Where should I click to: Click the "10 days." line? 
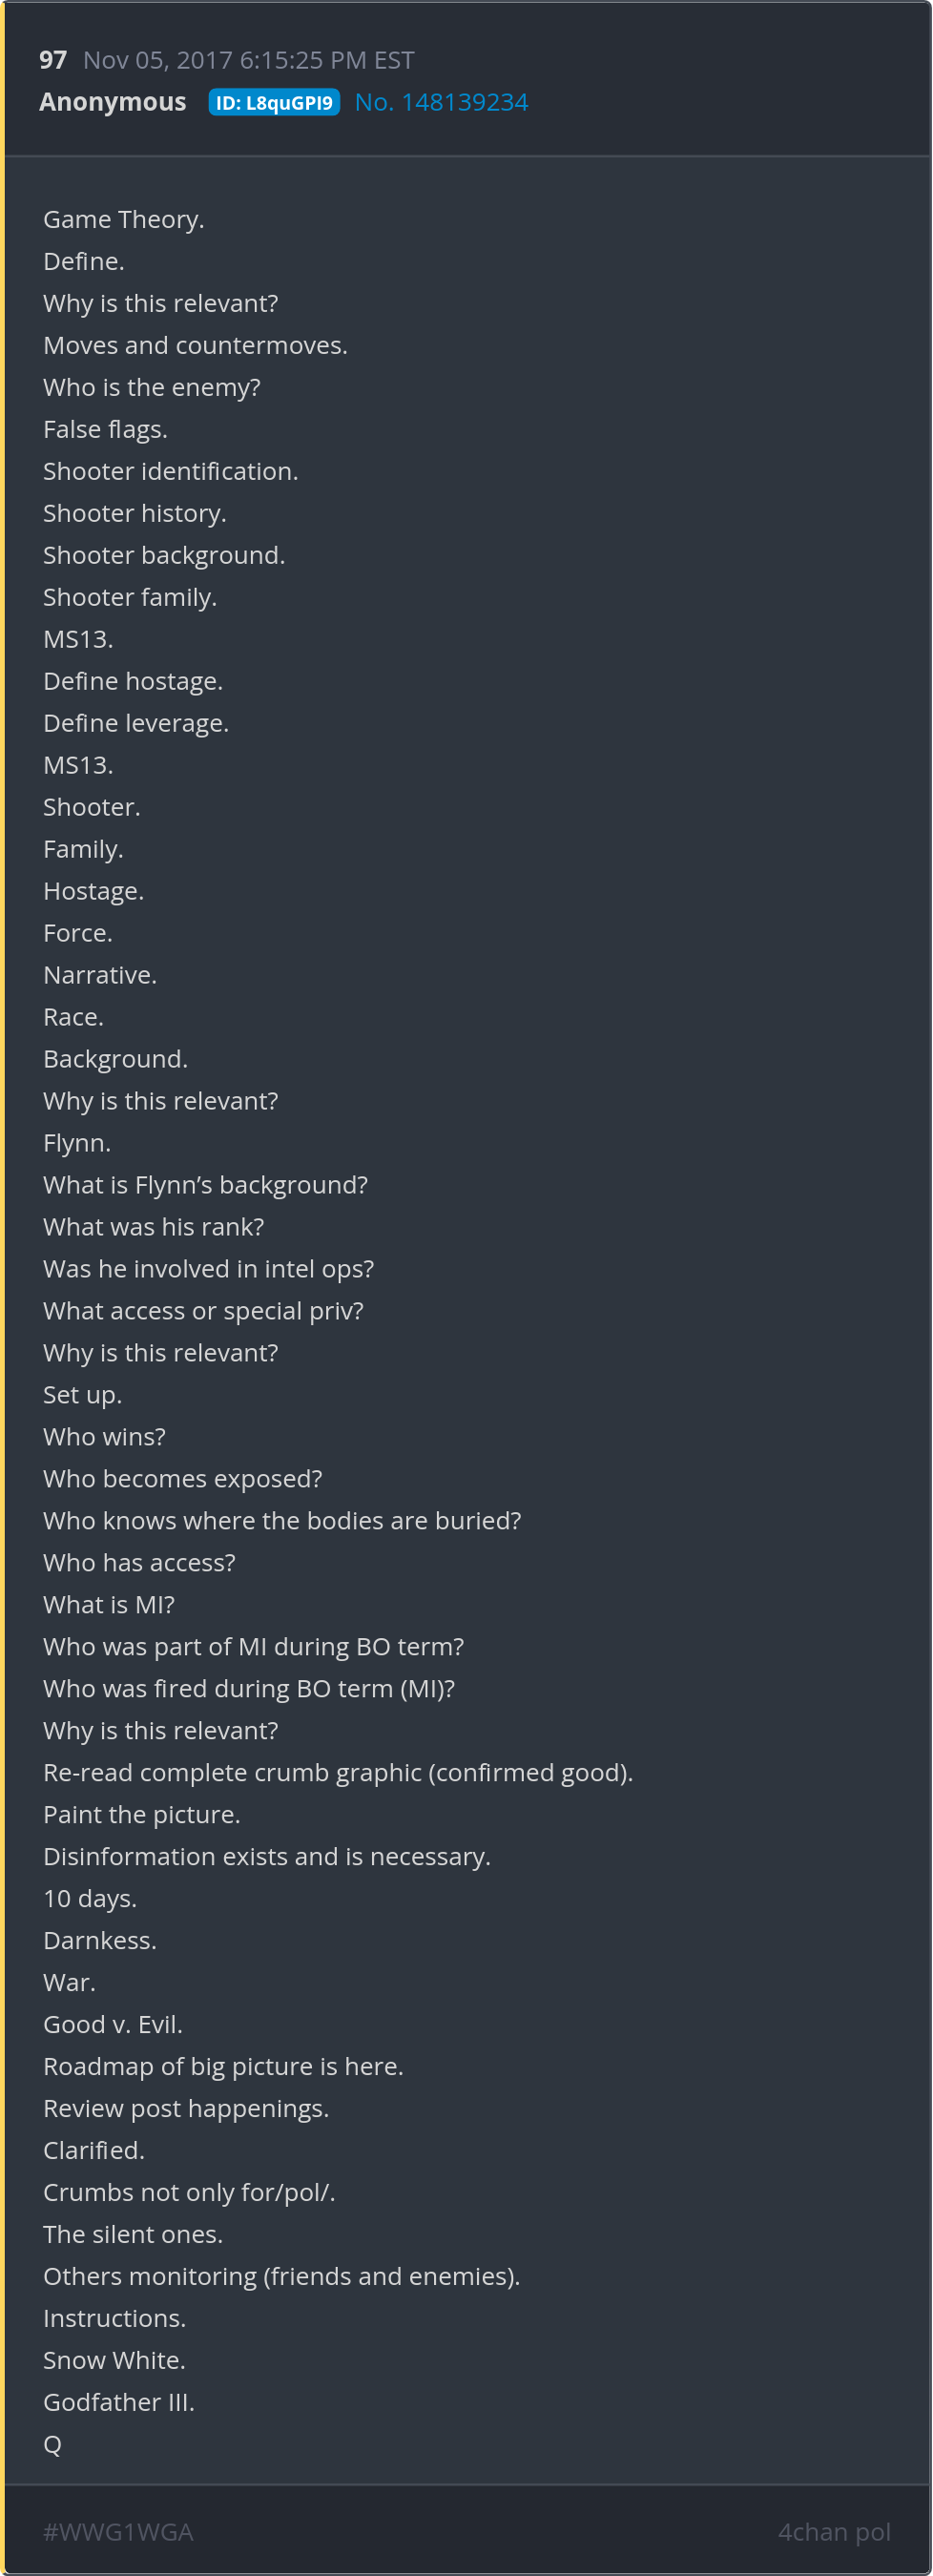point(90,1899)
